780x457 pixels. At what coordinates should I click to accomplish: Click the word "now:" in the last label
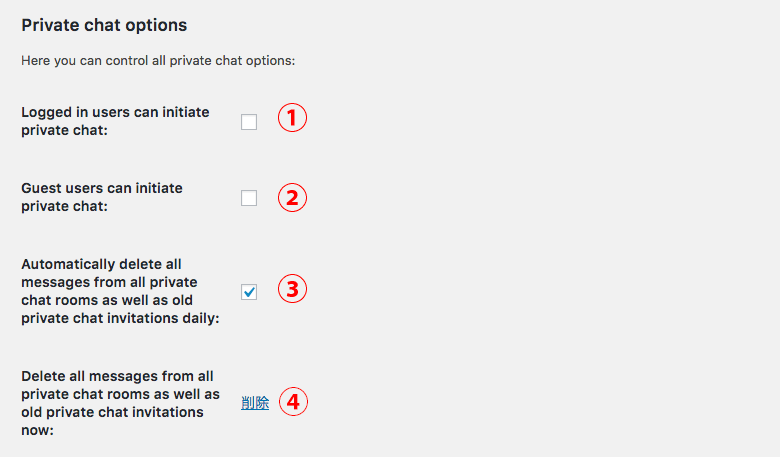37,431
